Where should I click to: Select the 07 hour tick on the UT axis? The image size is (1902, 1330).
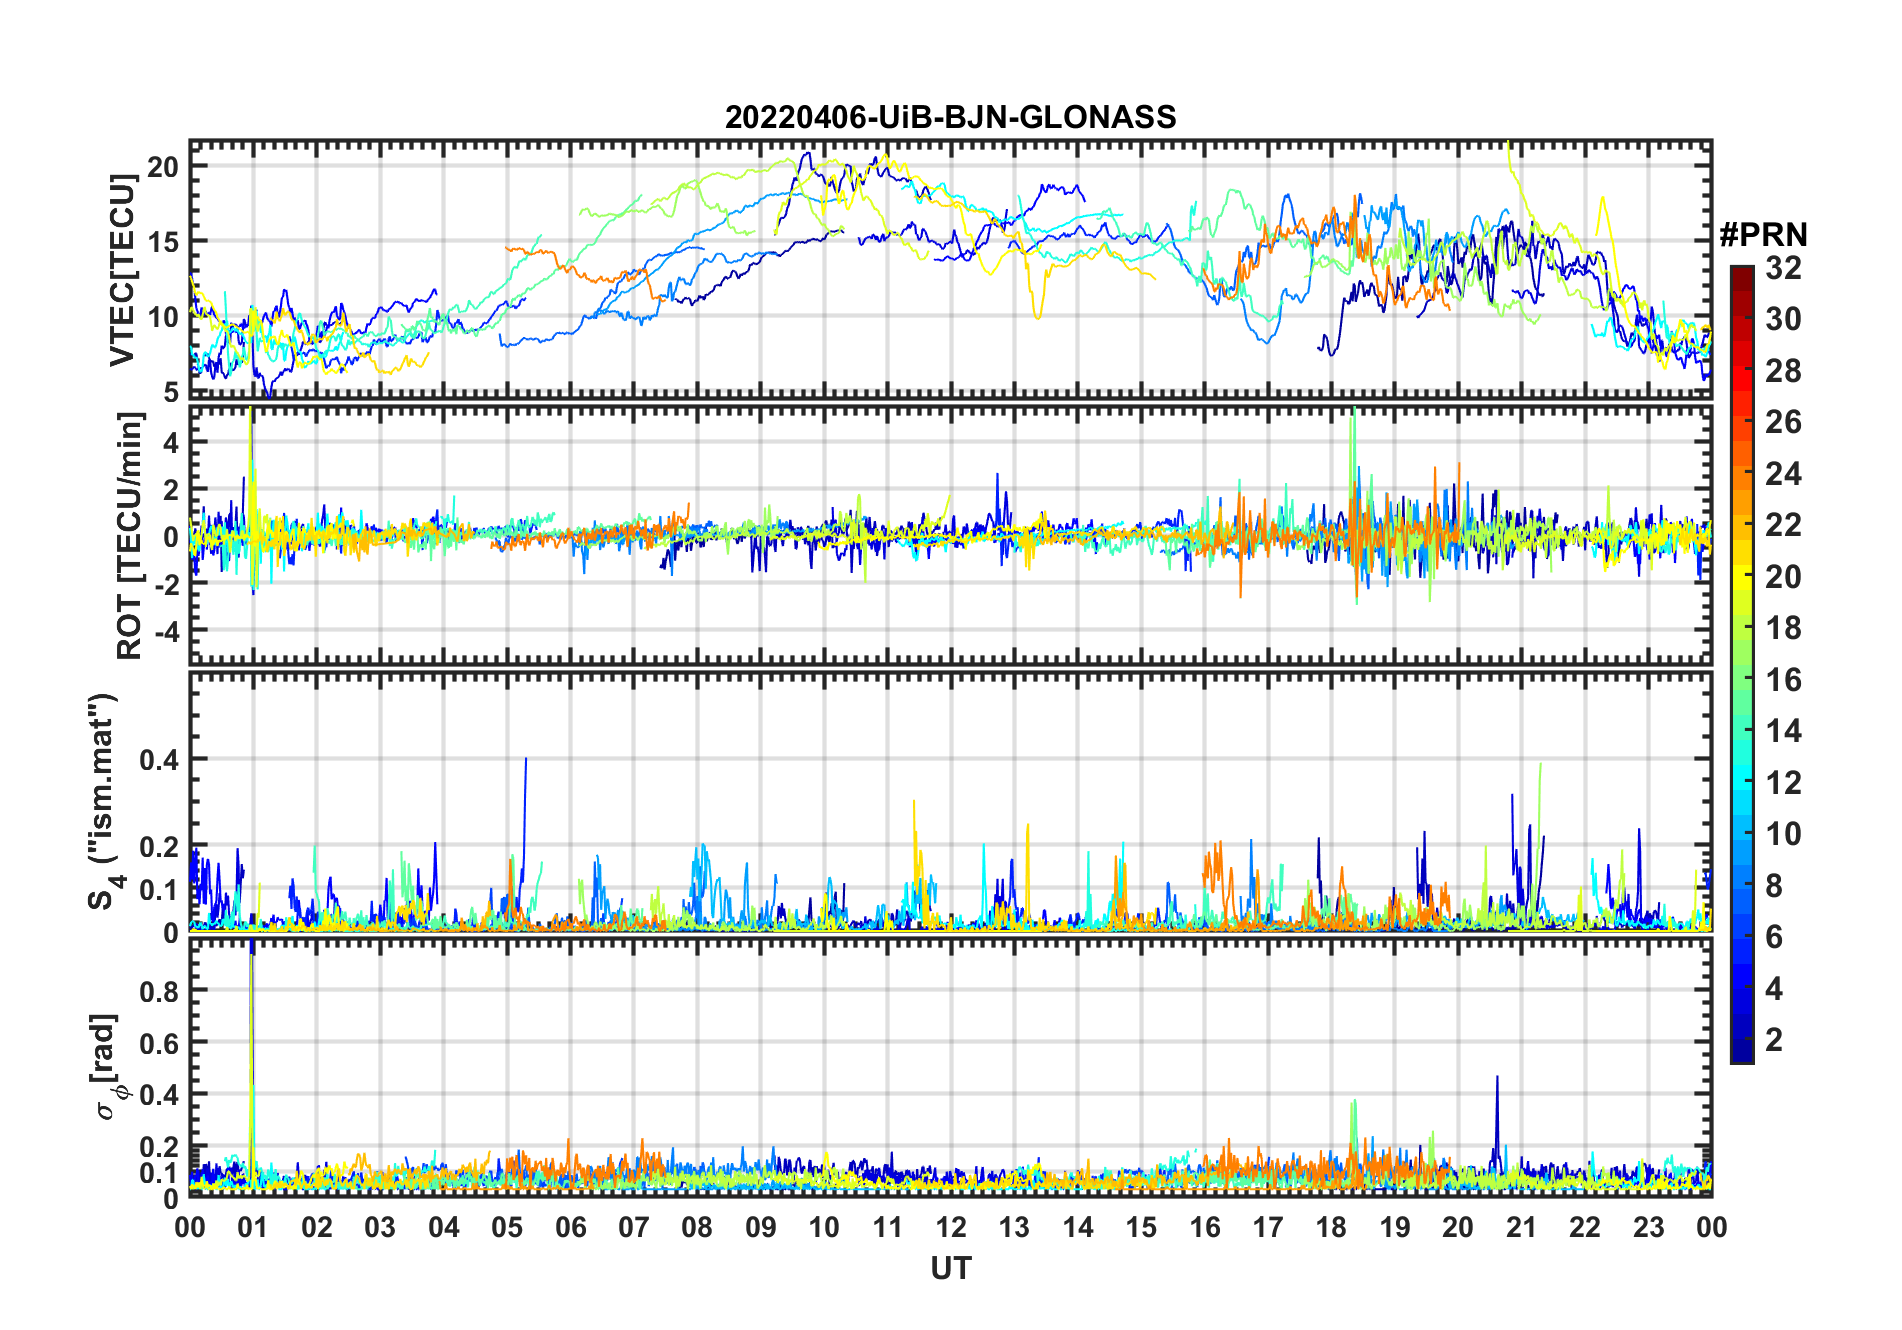[x=634, y=1227]
